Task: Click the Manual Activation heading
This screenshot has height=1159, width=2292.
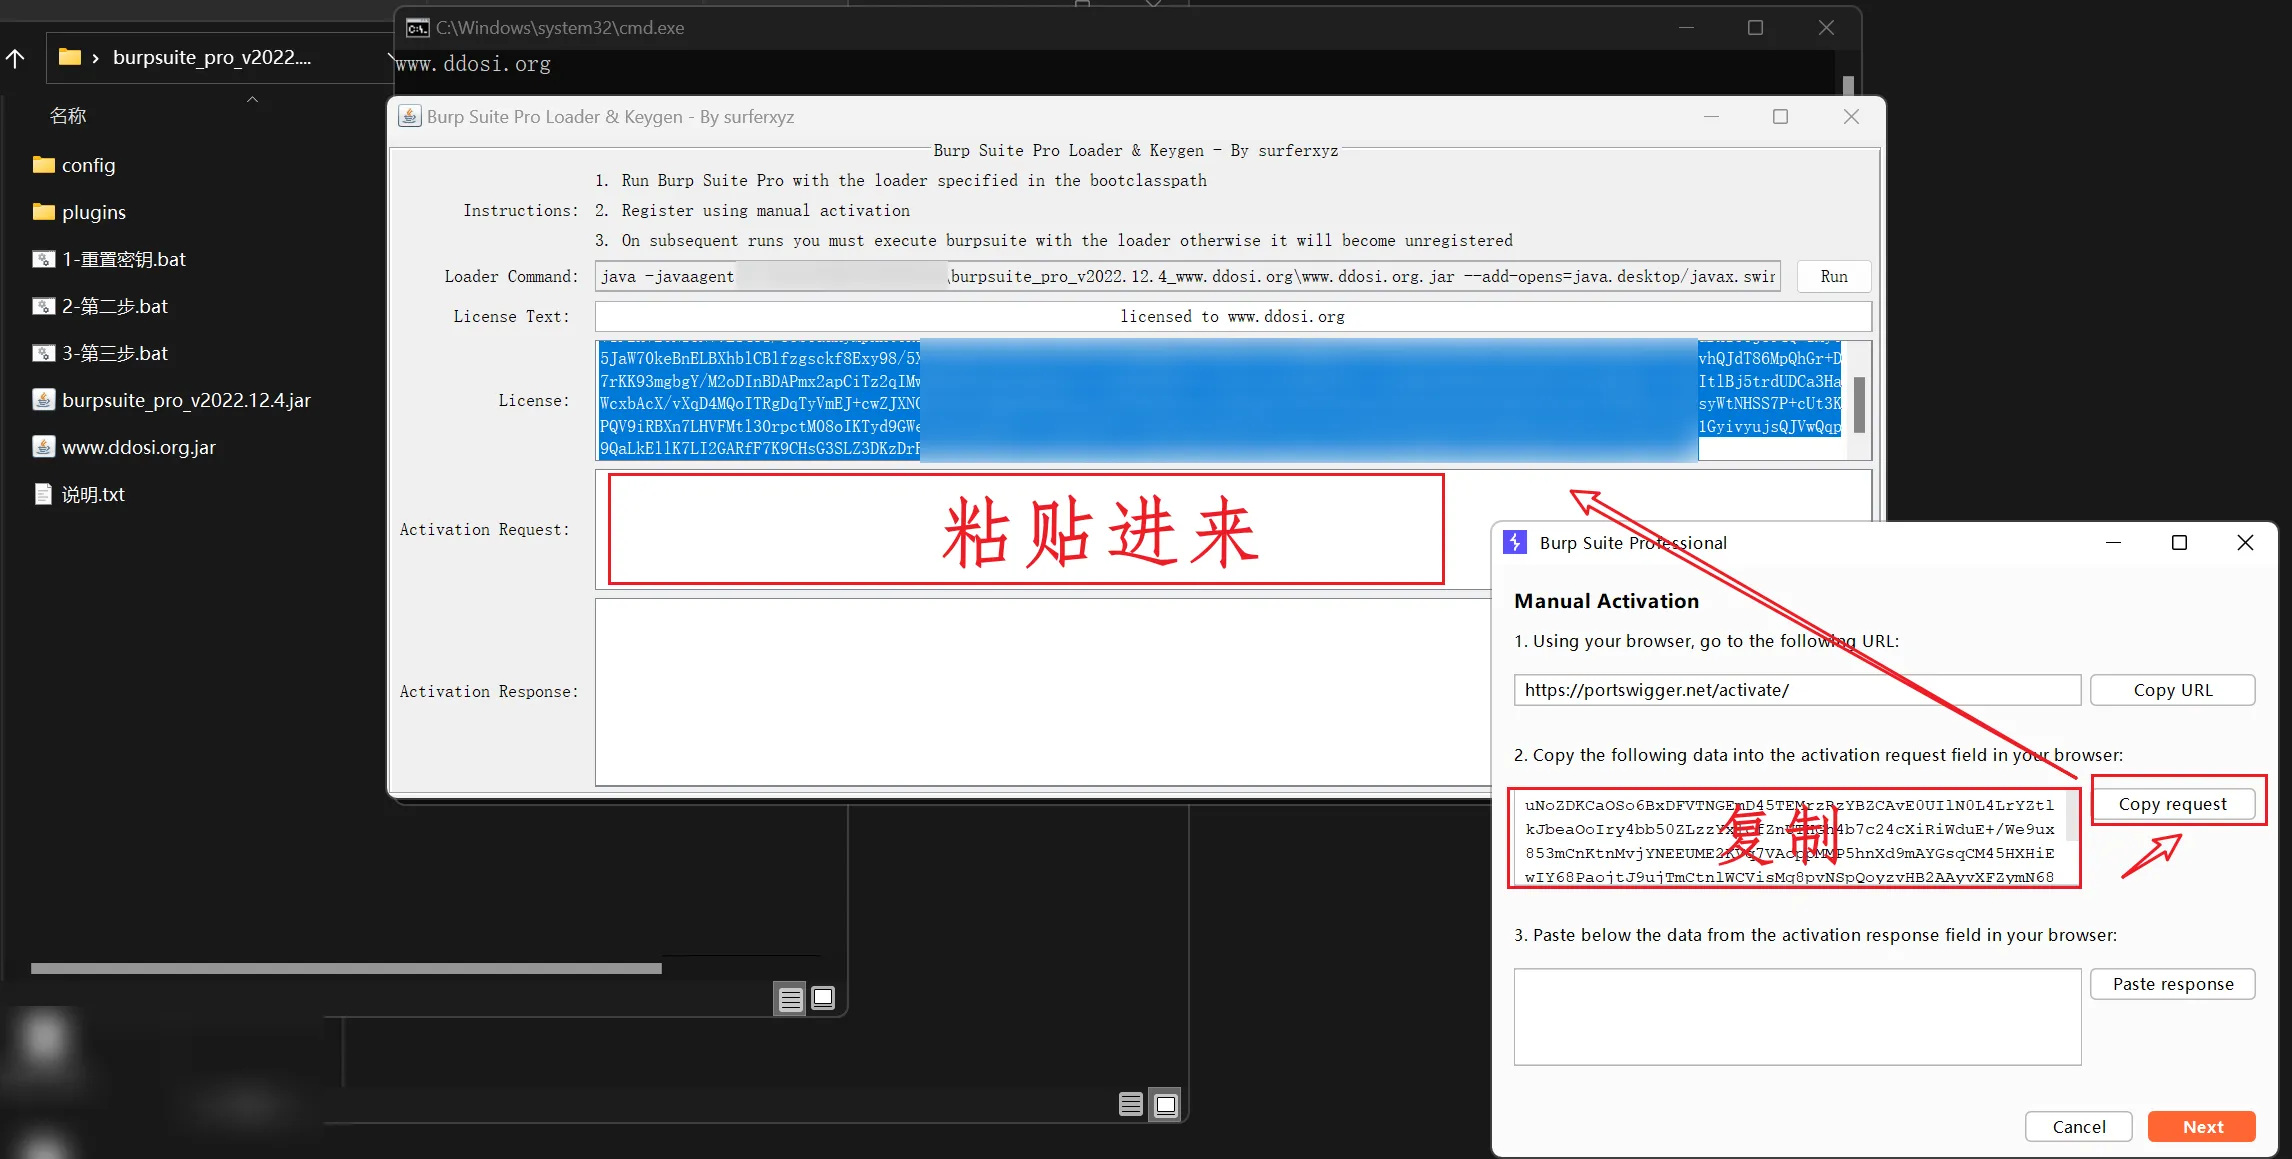Action: click(x=1606, y=601)
